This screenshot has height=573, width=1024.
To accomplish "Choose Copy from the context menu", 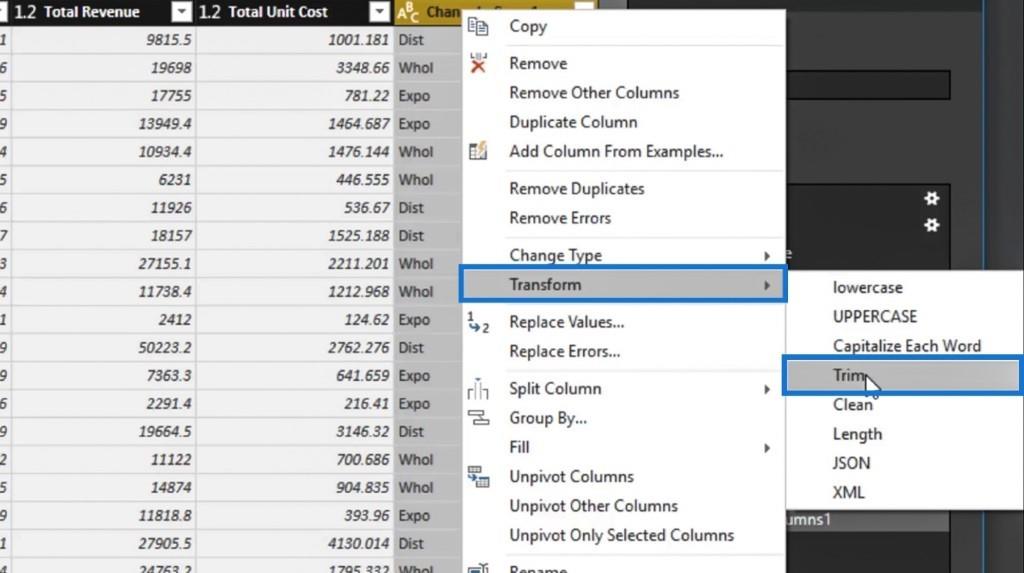I will [x=528, y=27].
